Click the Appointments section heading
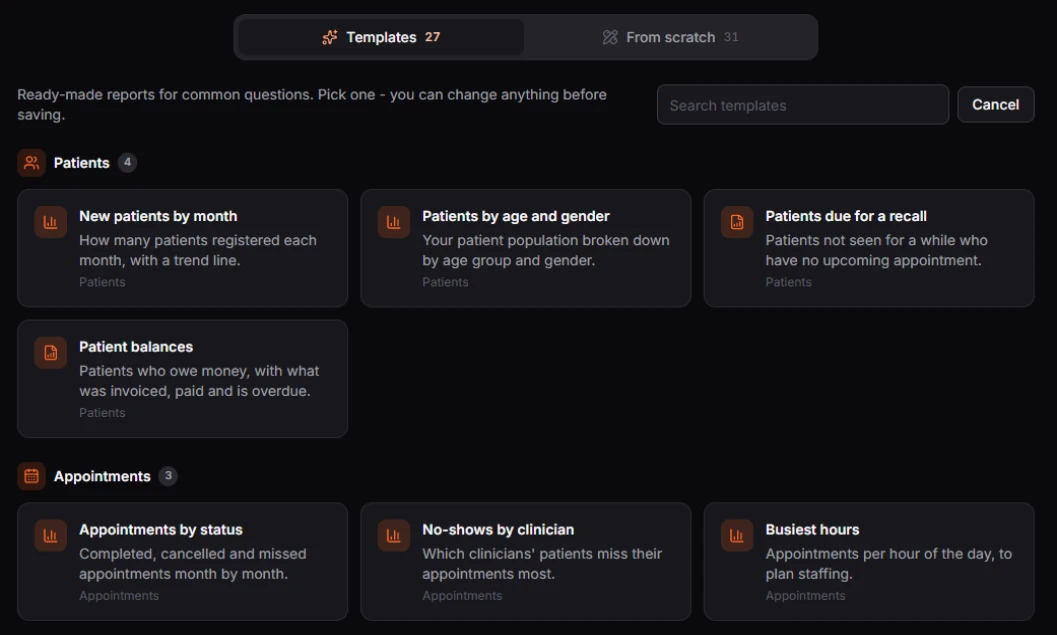 (x=102, y=476)
